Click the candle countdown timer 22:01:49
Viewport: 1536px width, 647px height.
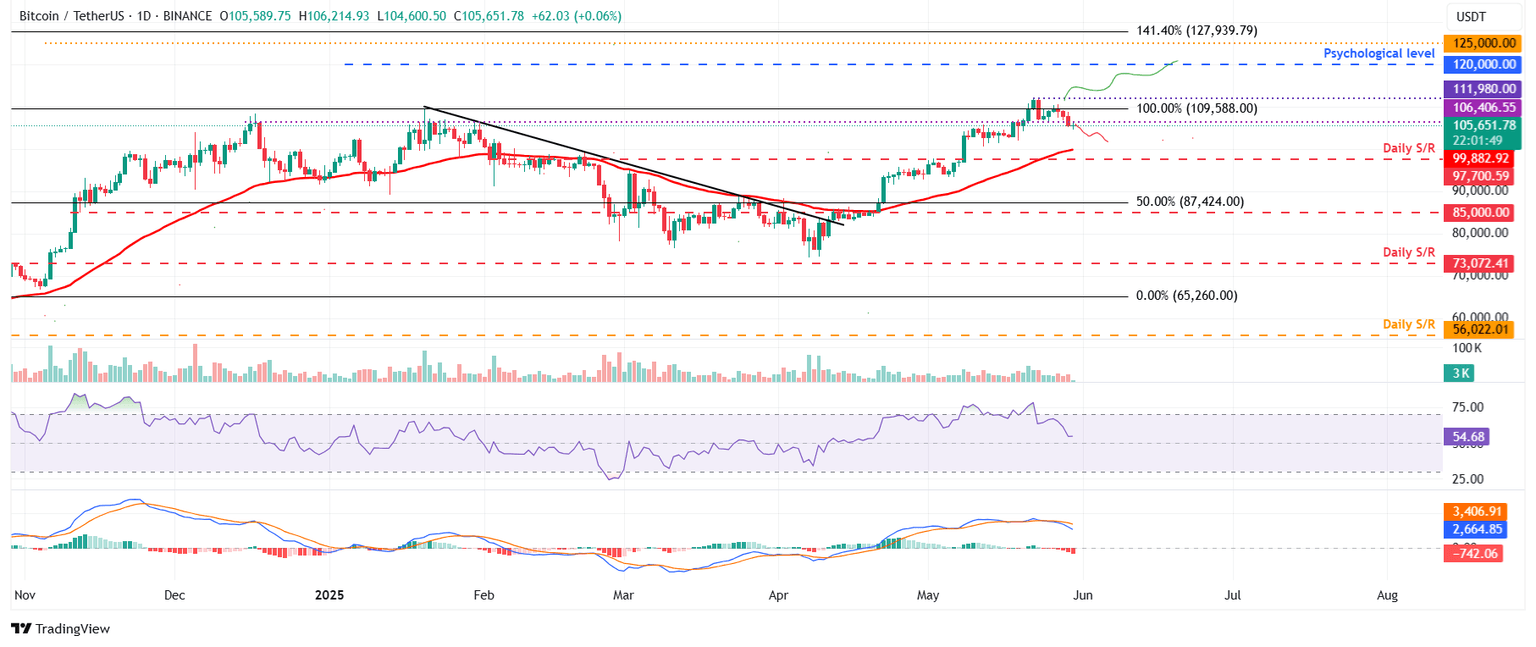coord(1479,142)
